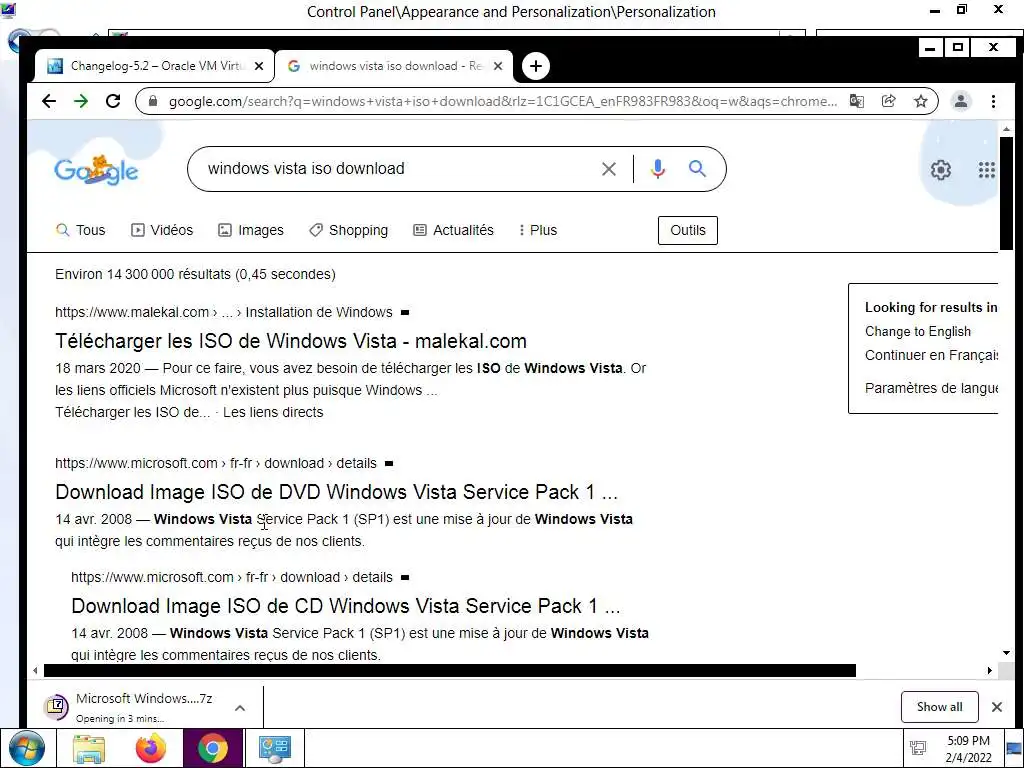Click the site lock icon in address bar
Image resolution: width=1024 pixels, height=768 pixels.
point(153,101)
